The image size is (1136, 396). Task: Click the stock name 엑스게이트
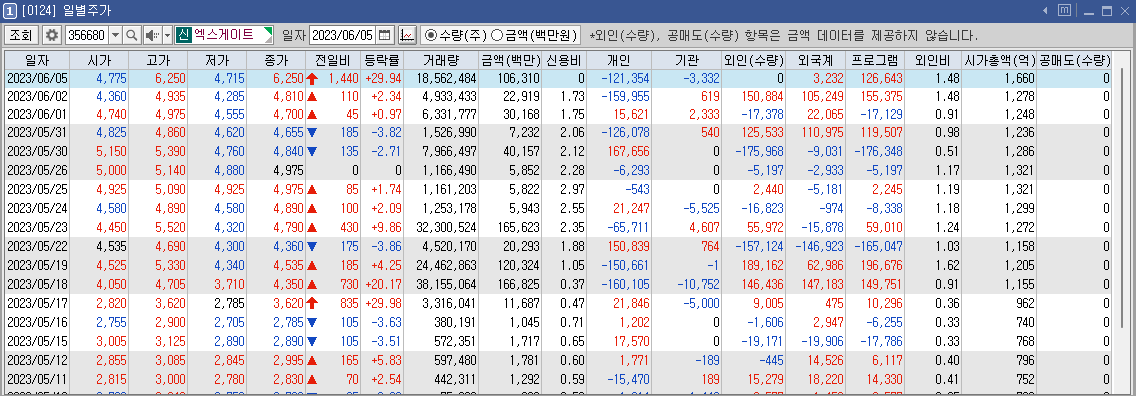(225, 35)
